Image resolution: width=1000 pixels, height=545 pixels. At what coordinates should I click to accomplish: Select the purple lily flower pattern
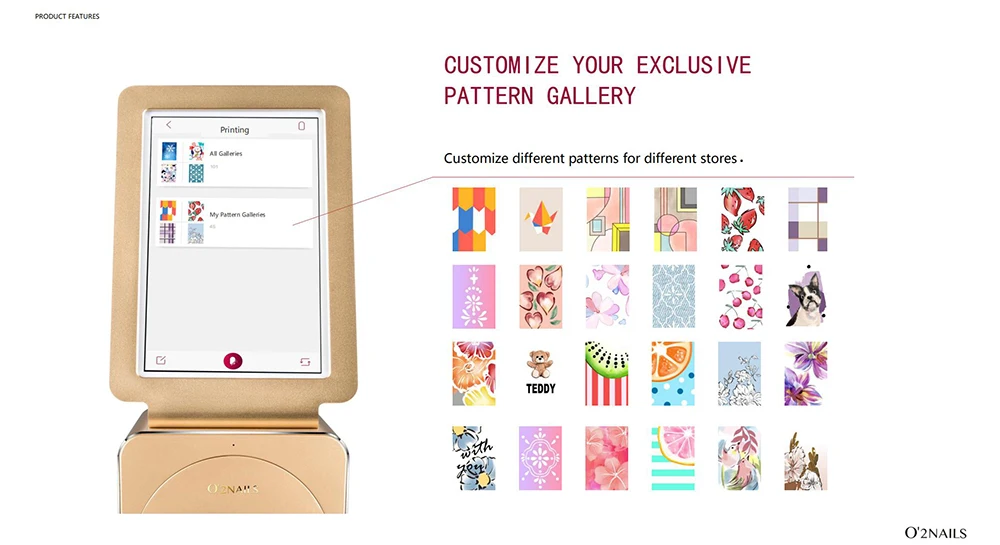pyautogui.click(x=805, y=374)
